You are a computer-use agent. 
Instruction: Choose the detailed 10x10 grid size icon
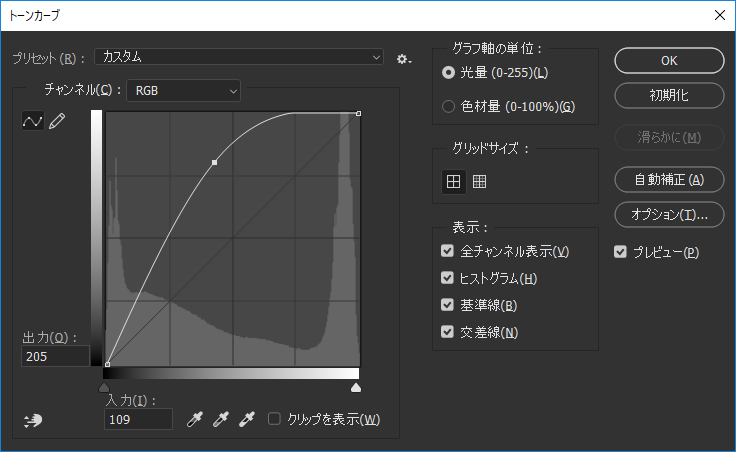click(479, 181)
